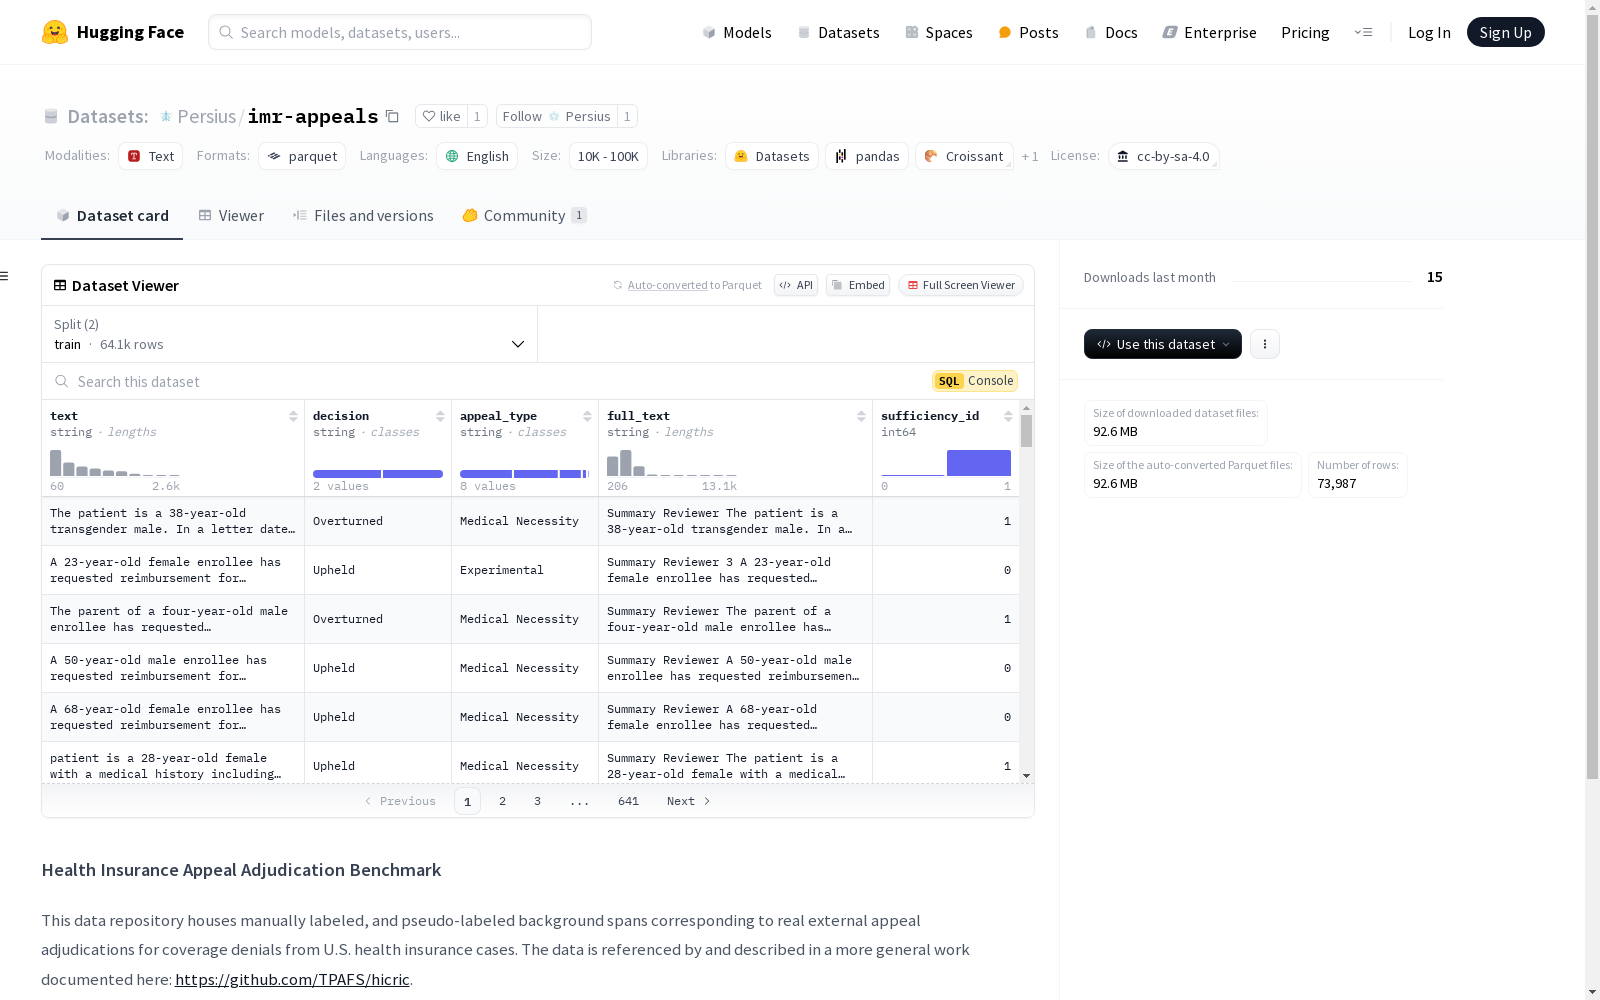Open Docs in top navigation
The height and width of the screenshot is (1000, 1600).
[1111, 32]
